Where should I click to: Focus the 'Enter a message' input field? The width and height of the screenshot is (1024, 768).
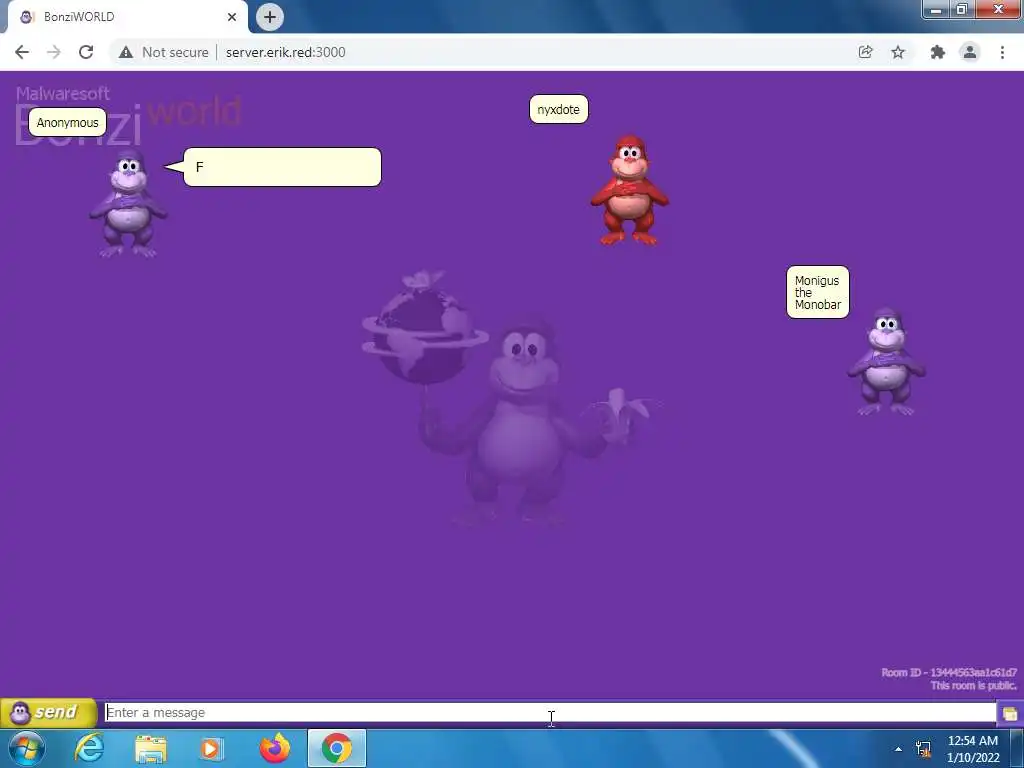pos(550,712)
